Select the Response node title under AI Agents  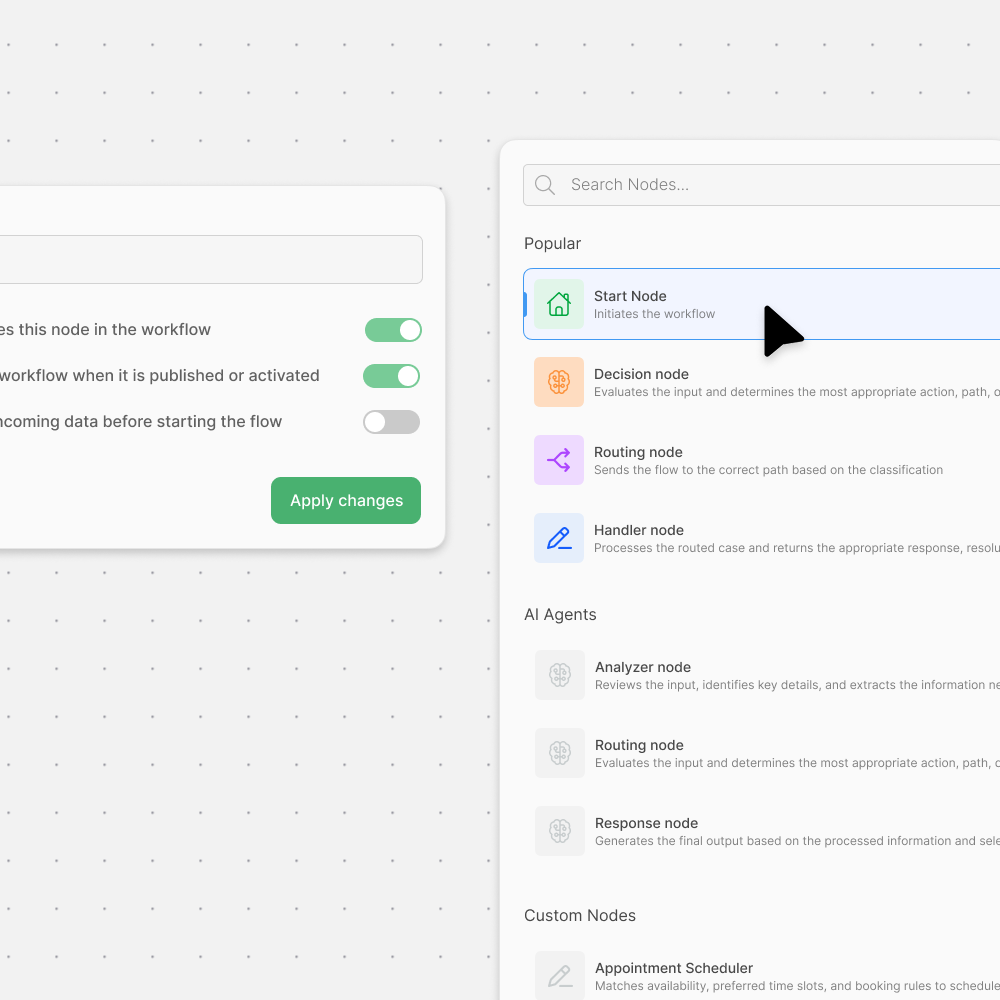[646, 823]
